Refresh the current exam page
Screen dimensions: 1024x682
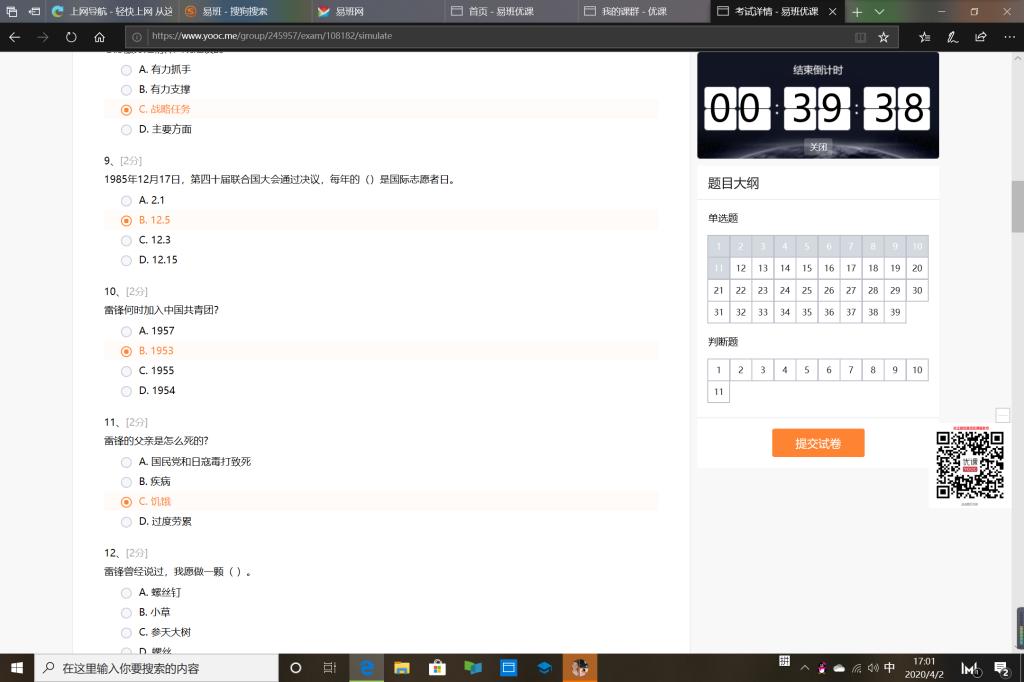point(71,37)
